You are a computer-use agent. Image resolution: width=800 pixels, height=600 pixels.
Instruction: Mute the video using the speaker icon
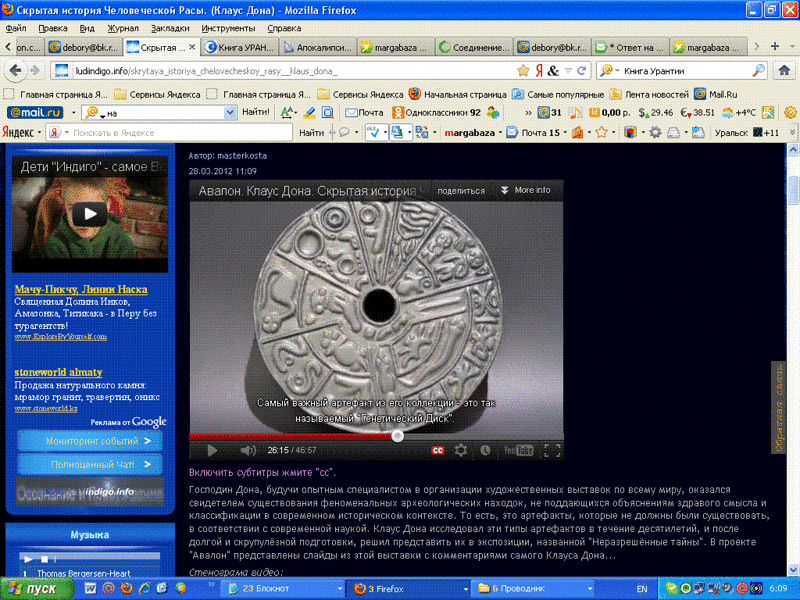248,450
